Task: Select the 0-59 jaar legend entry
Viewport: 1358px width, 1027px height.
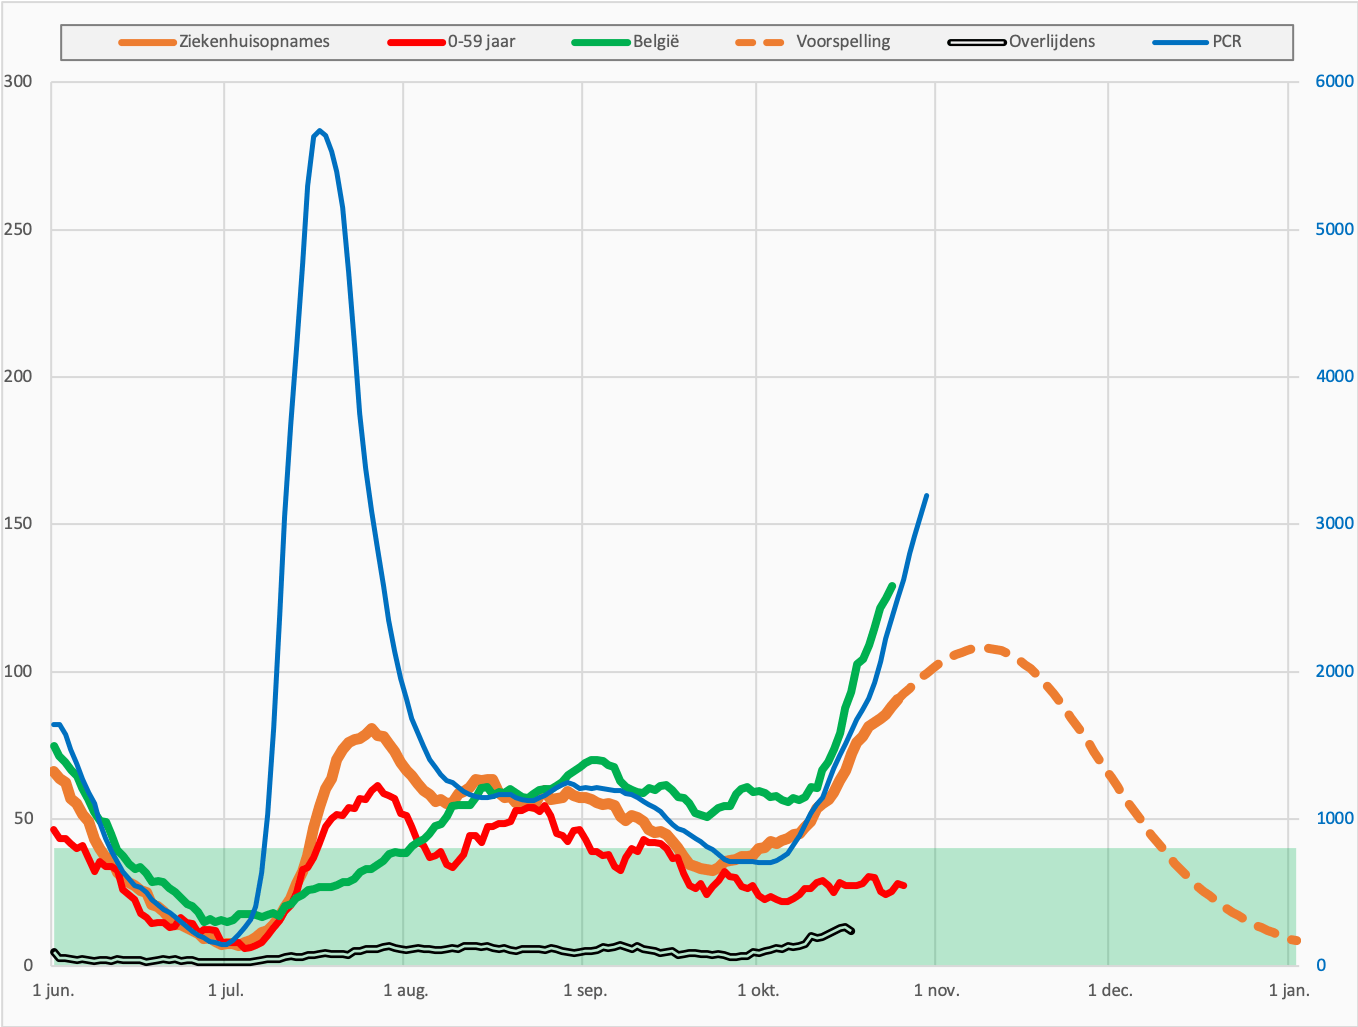Action: [481, 42]
